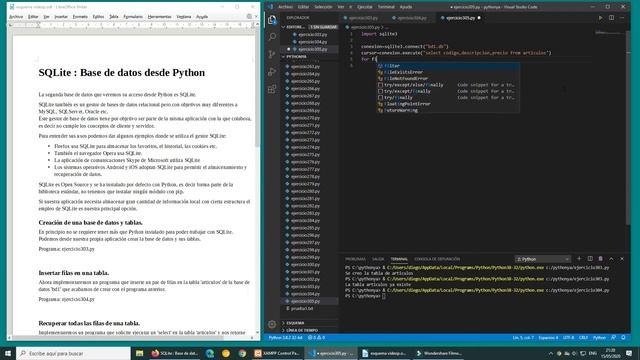The height and width of the screenshot is (360, 640).
Task: Expand the LÍNEA DE TIEMPO section
Action: (x=310, y=330)
